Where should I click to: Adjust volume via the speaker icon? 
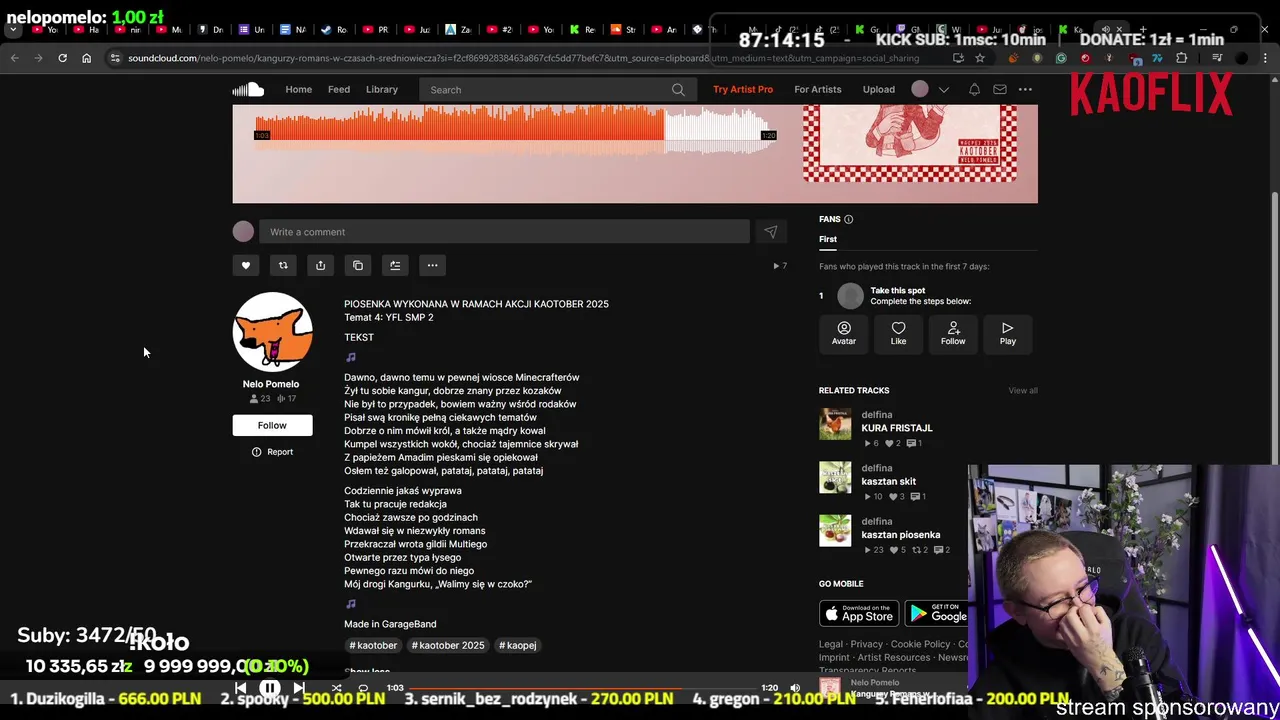[x=795, y=688]
